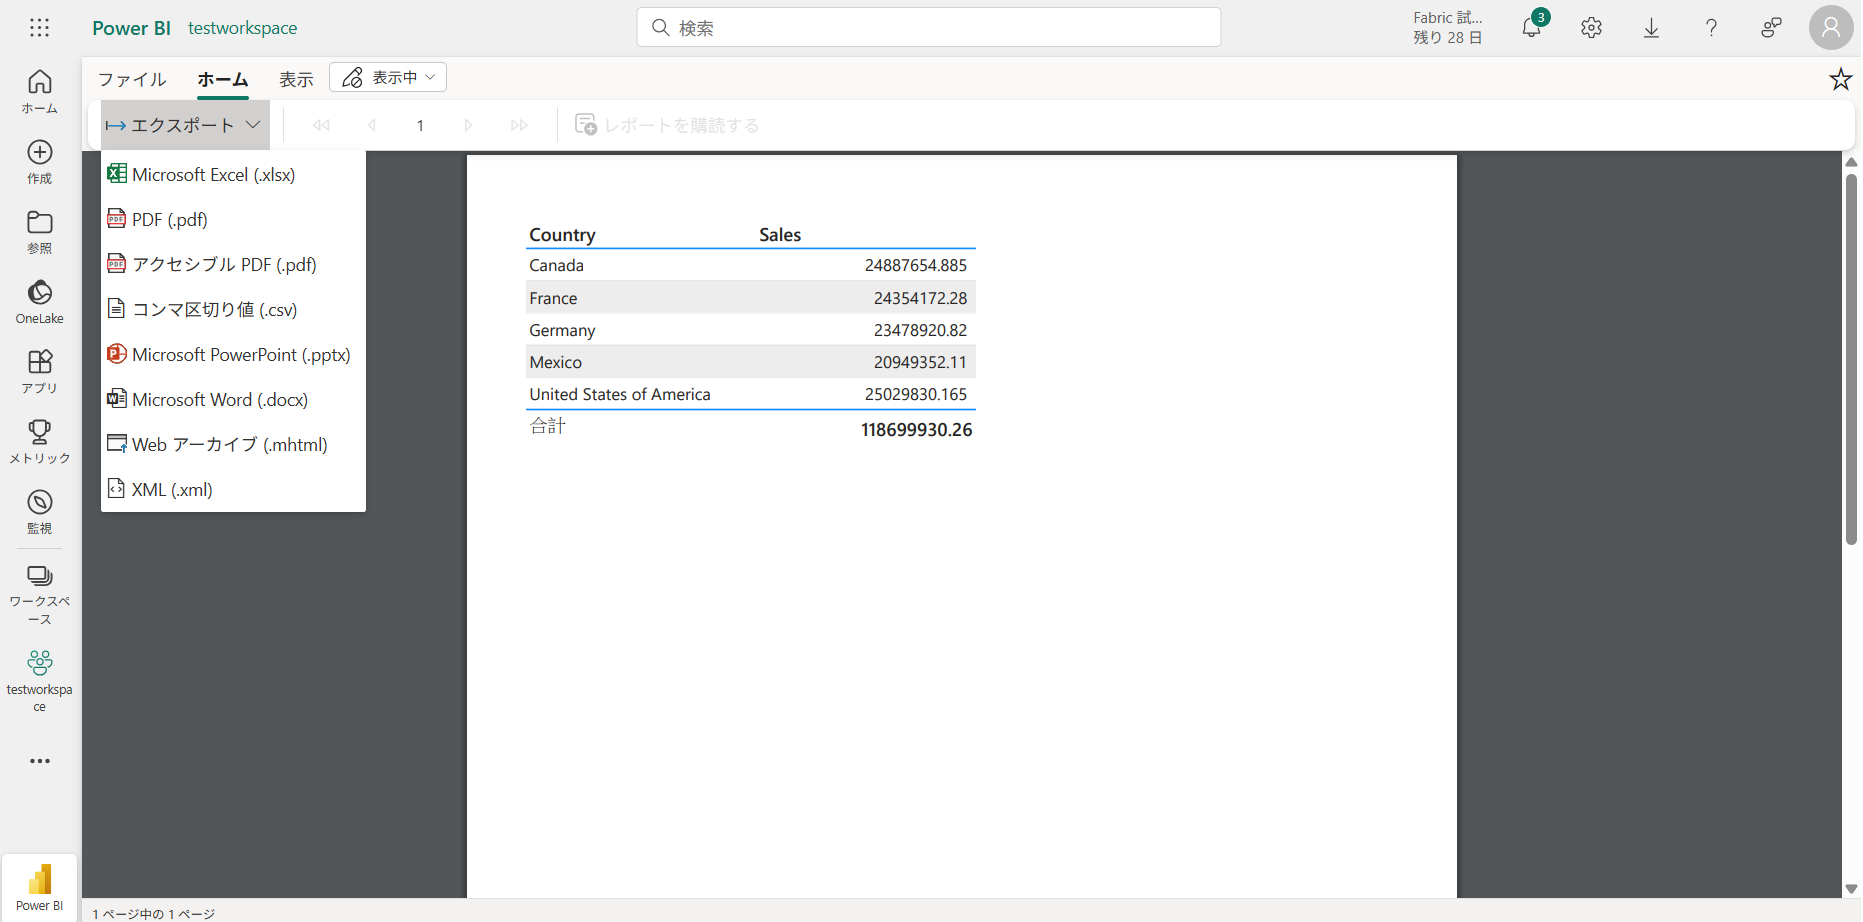
Task: Click United States of America cell
Action: (620, 394)
